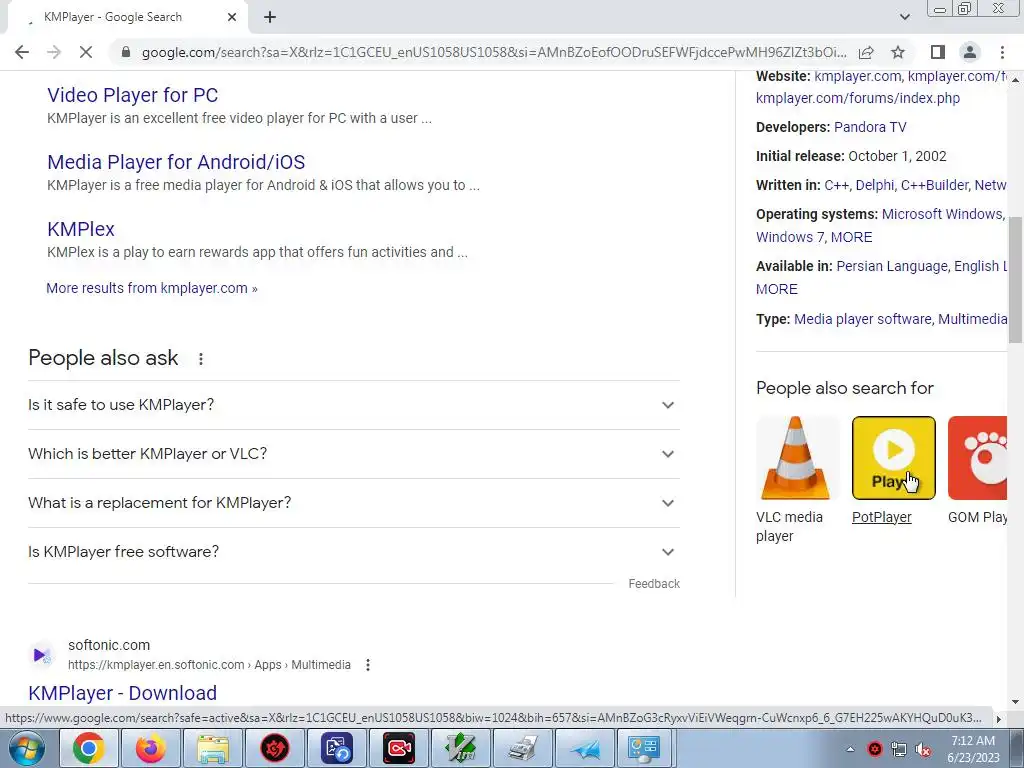This screenshot has height=768, width=1024.
Task: Open the Pandora TV developer link
Action: click(x=870, y=127)
